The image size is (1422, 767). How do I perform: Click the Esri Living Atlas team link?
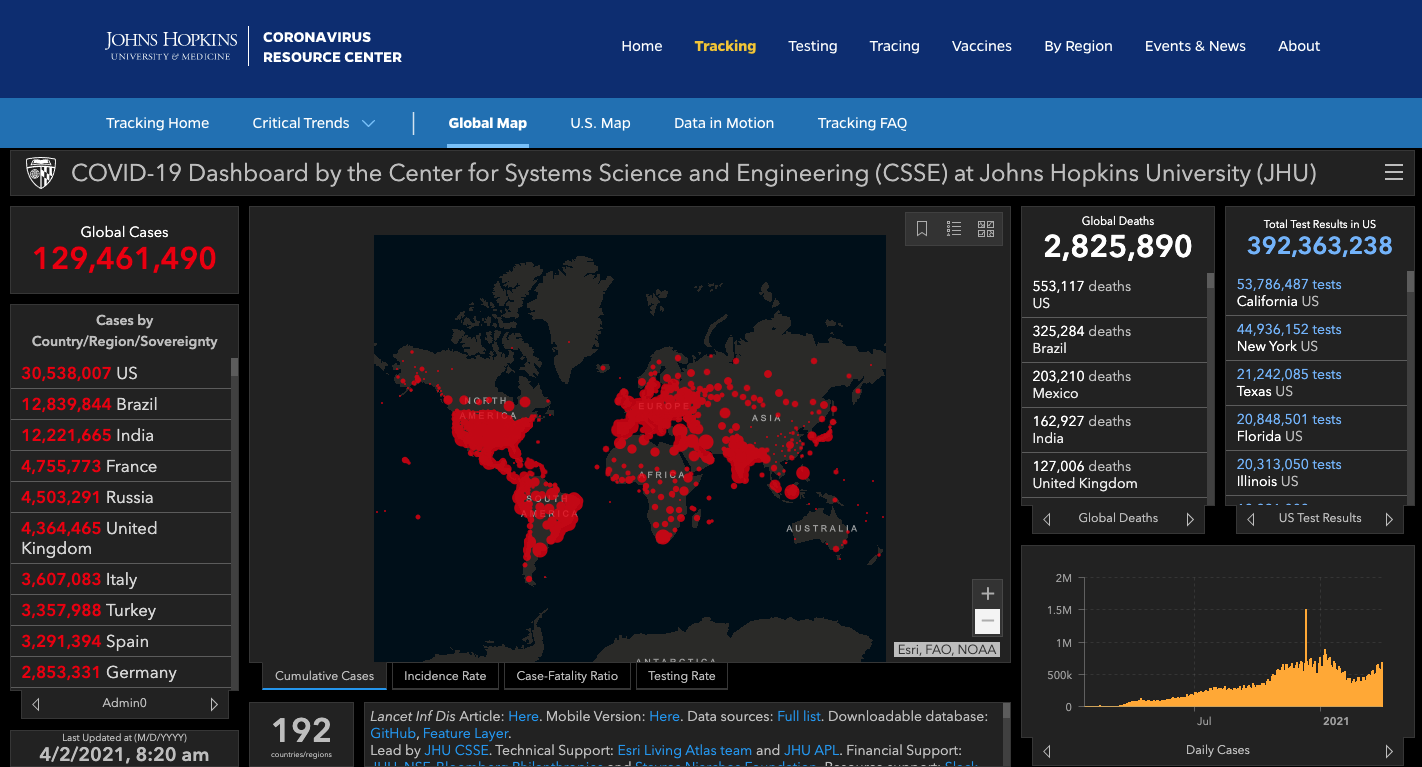684,750
